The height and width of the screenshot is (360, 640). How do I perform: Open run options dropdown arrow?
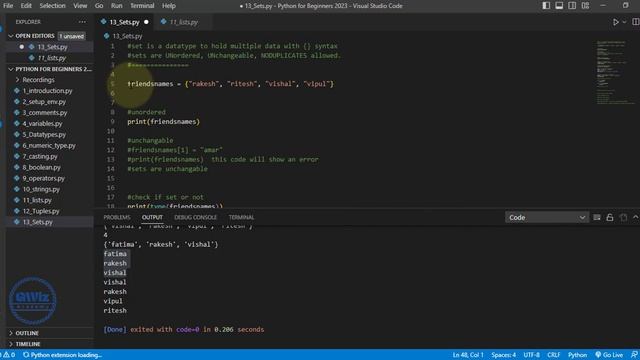pyautogui.click(x=624, y=22)
